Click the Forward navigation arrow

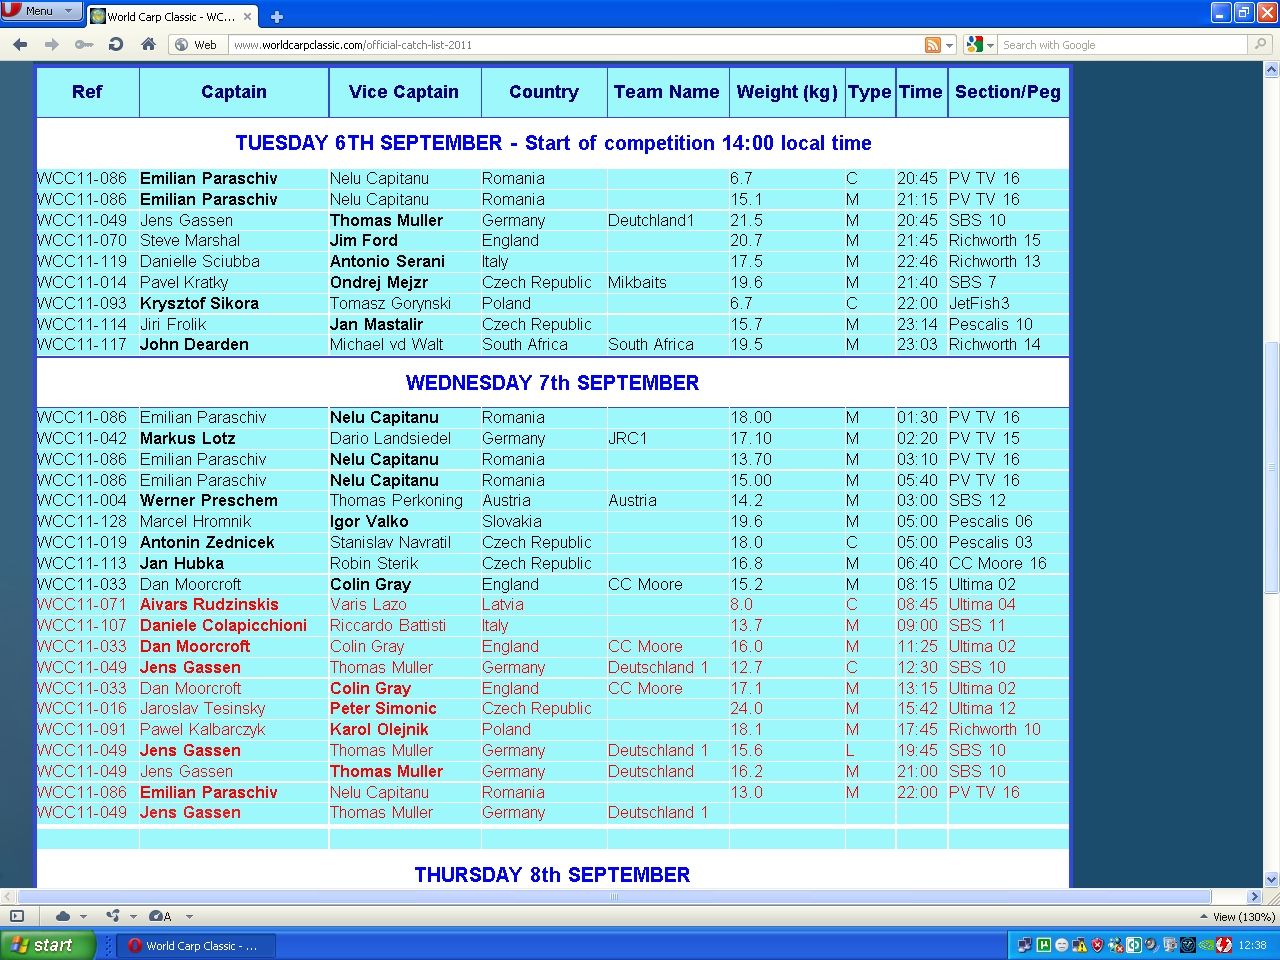click(x=52, y=44)
